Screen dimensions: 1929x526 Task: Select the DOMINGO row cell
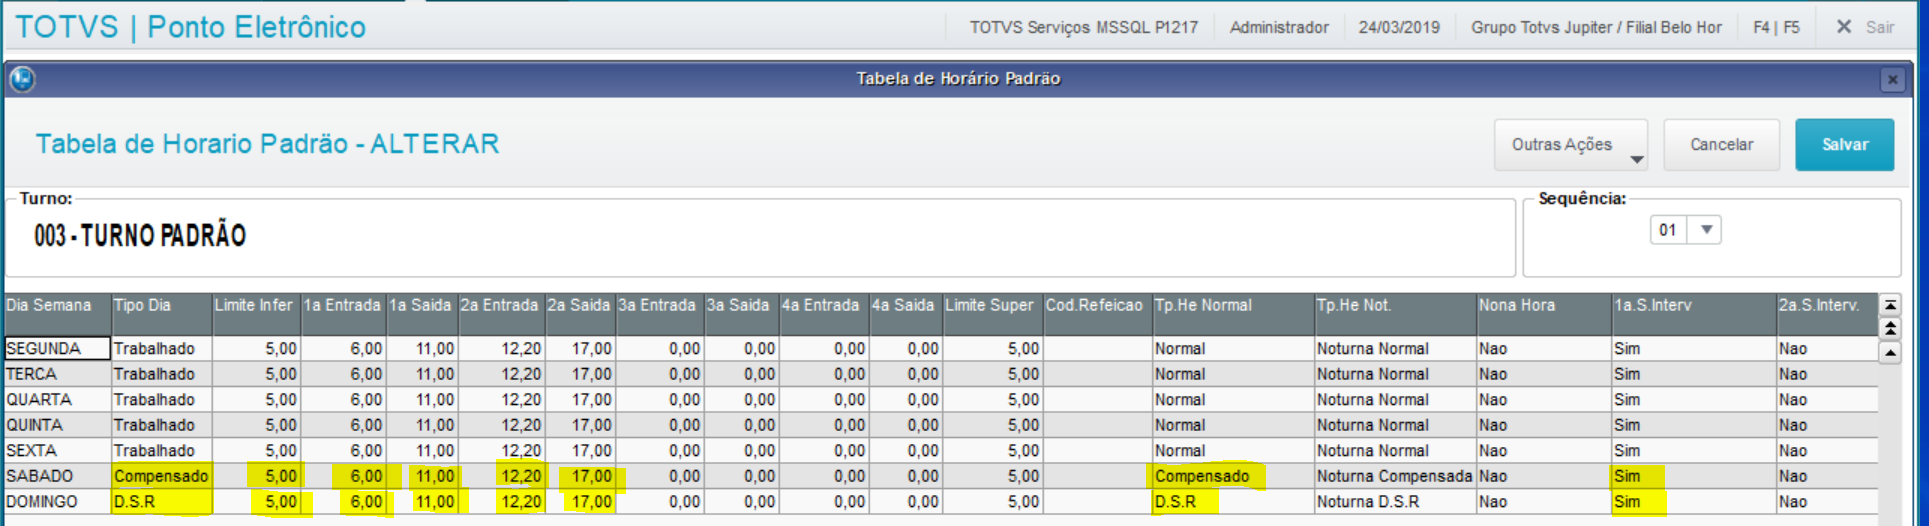click(57, 502)
